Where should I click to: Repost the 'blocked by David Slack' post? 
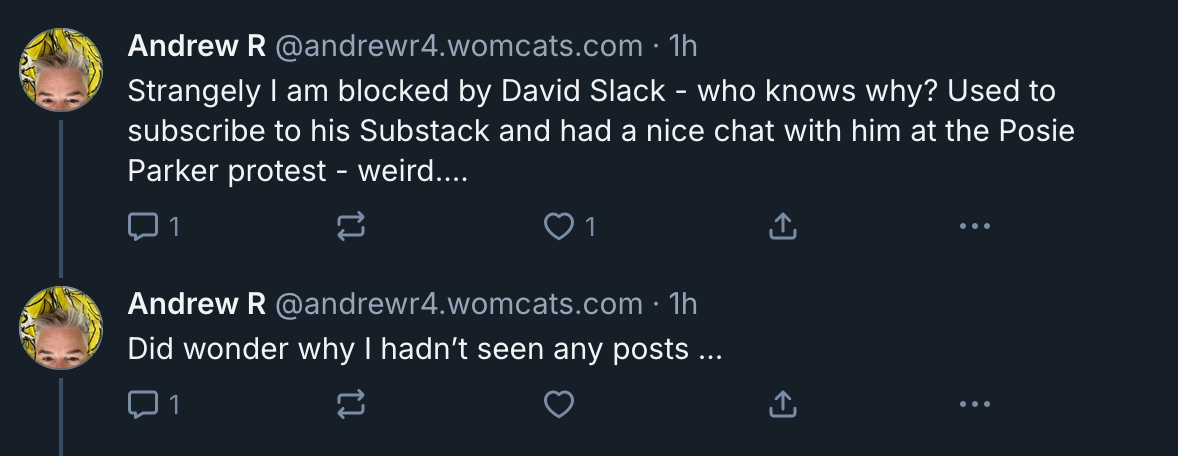click(x=350, y=228)
